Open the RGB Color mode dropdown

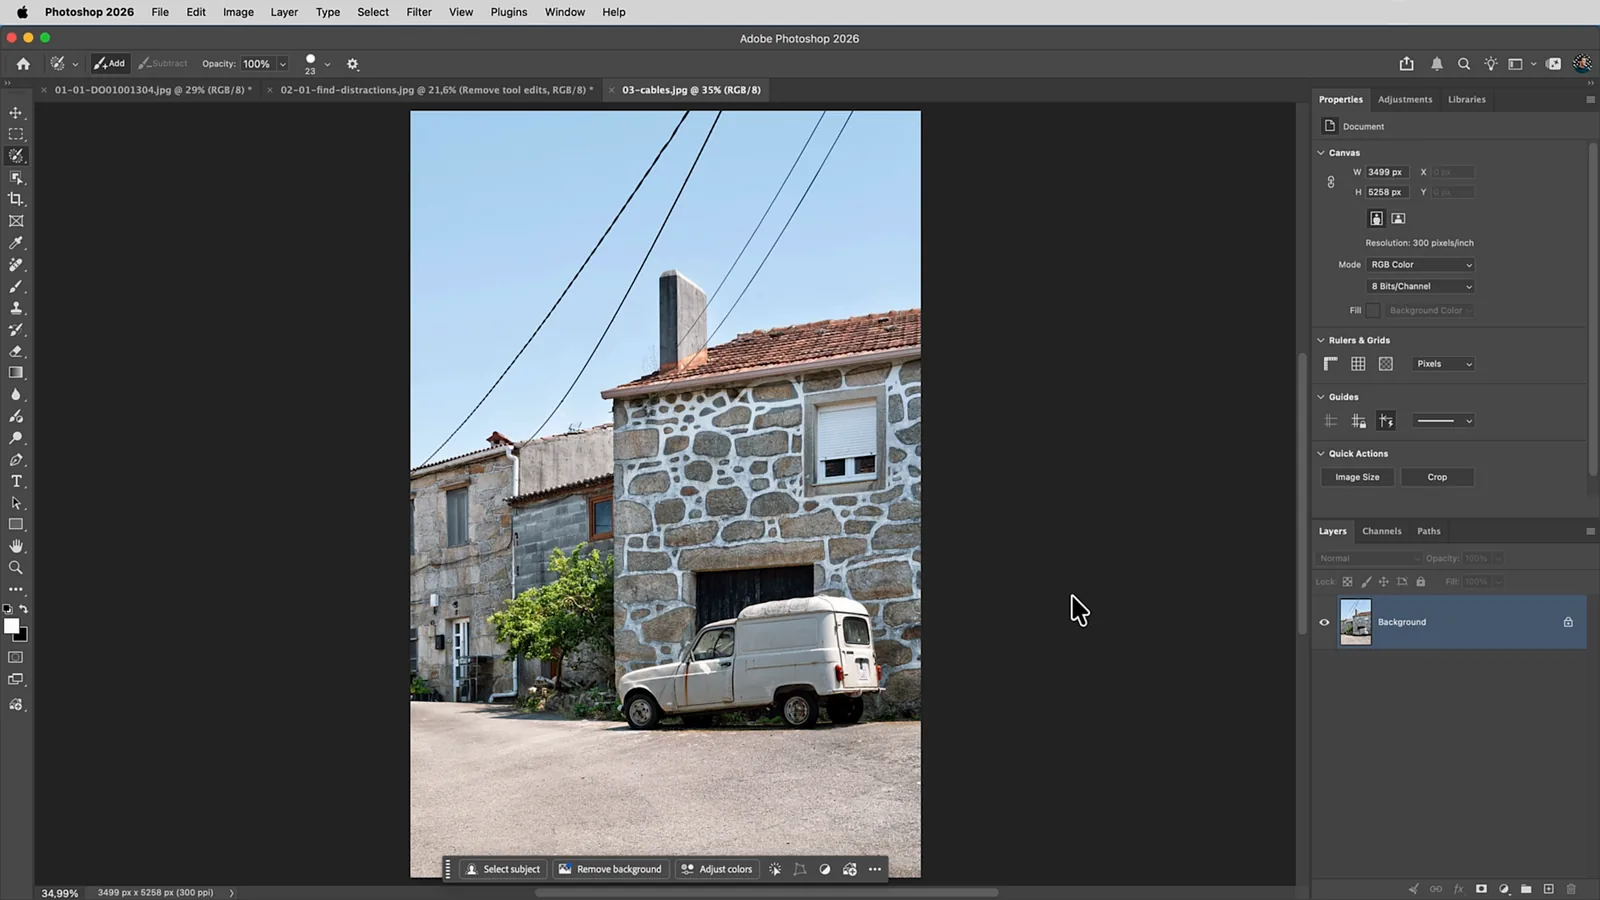[1421, 265]
